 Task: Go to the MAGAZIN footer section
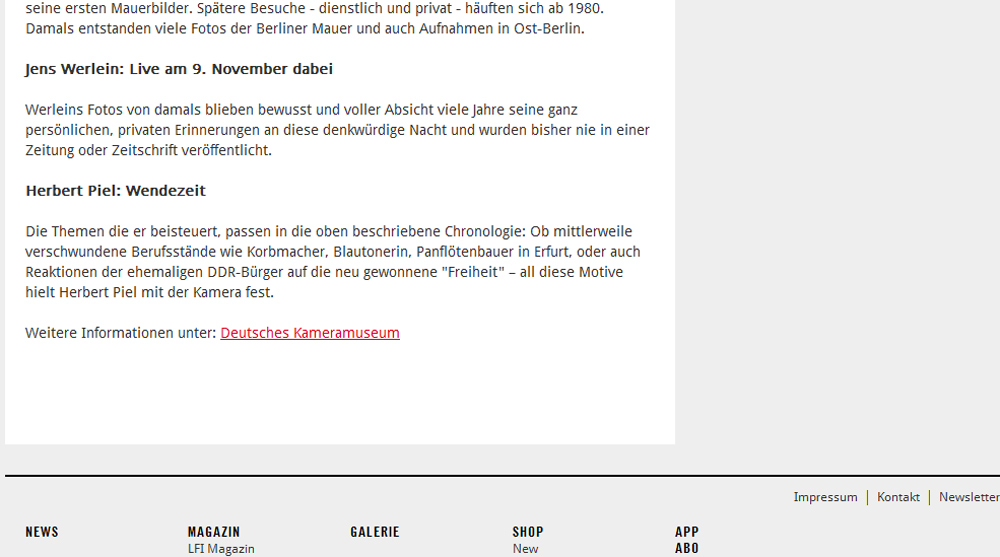(214, 532)
